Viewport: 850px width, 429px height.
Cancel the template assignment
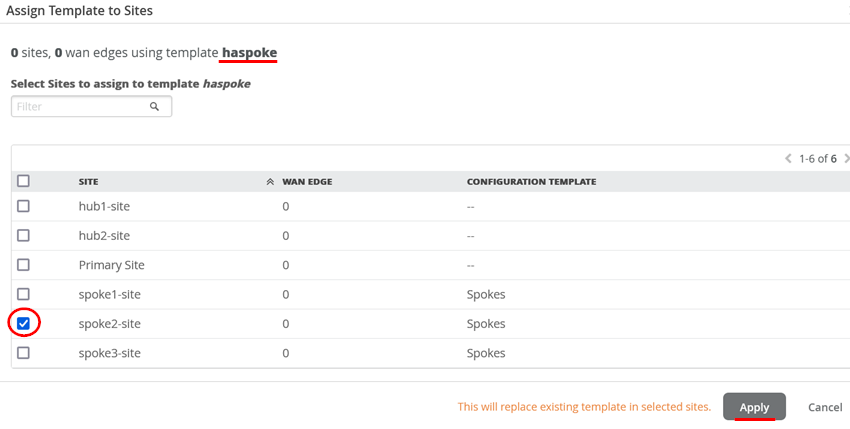pos(825,407)
